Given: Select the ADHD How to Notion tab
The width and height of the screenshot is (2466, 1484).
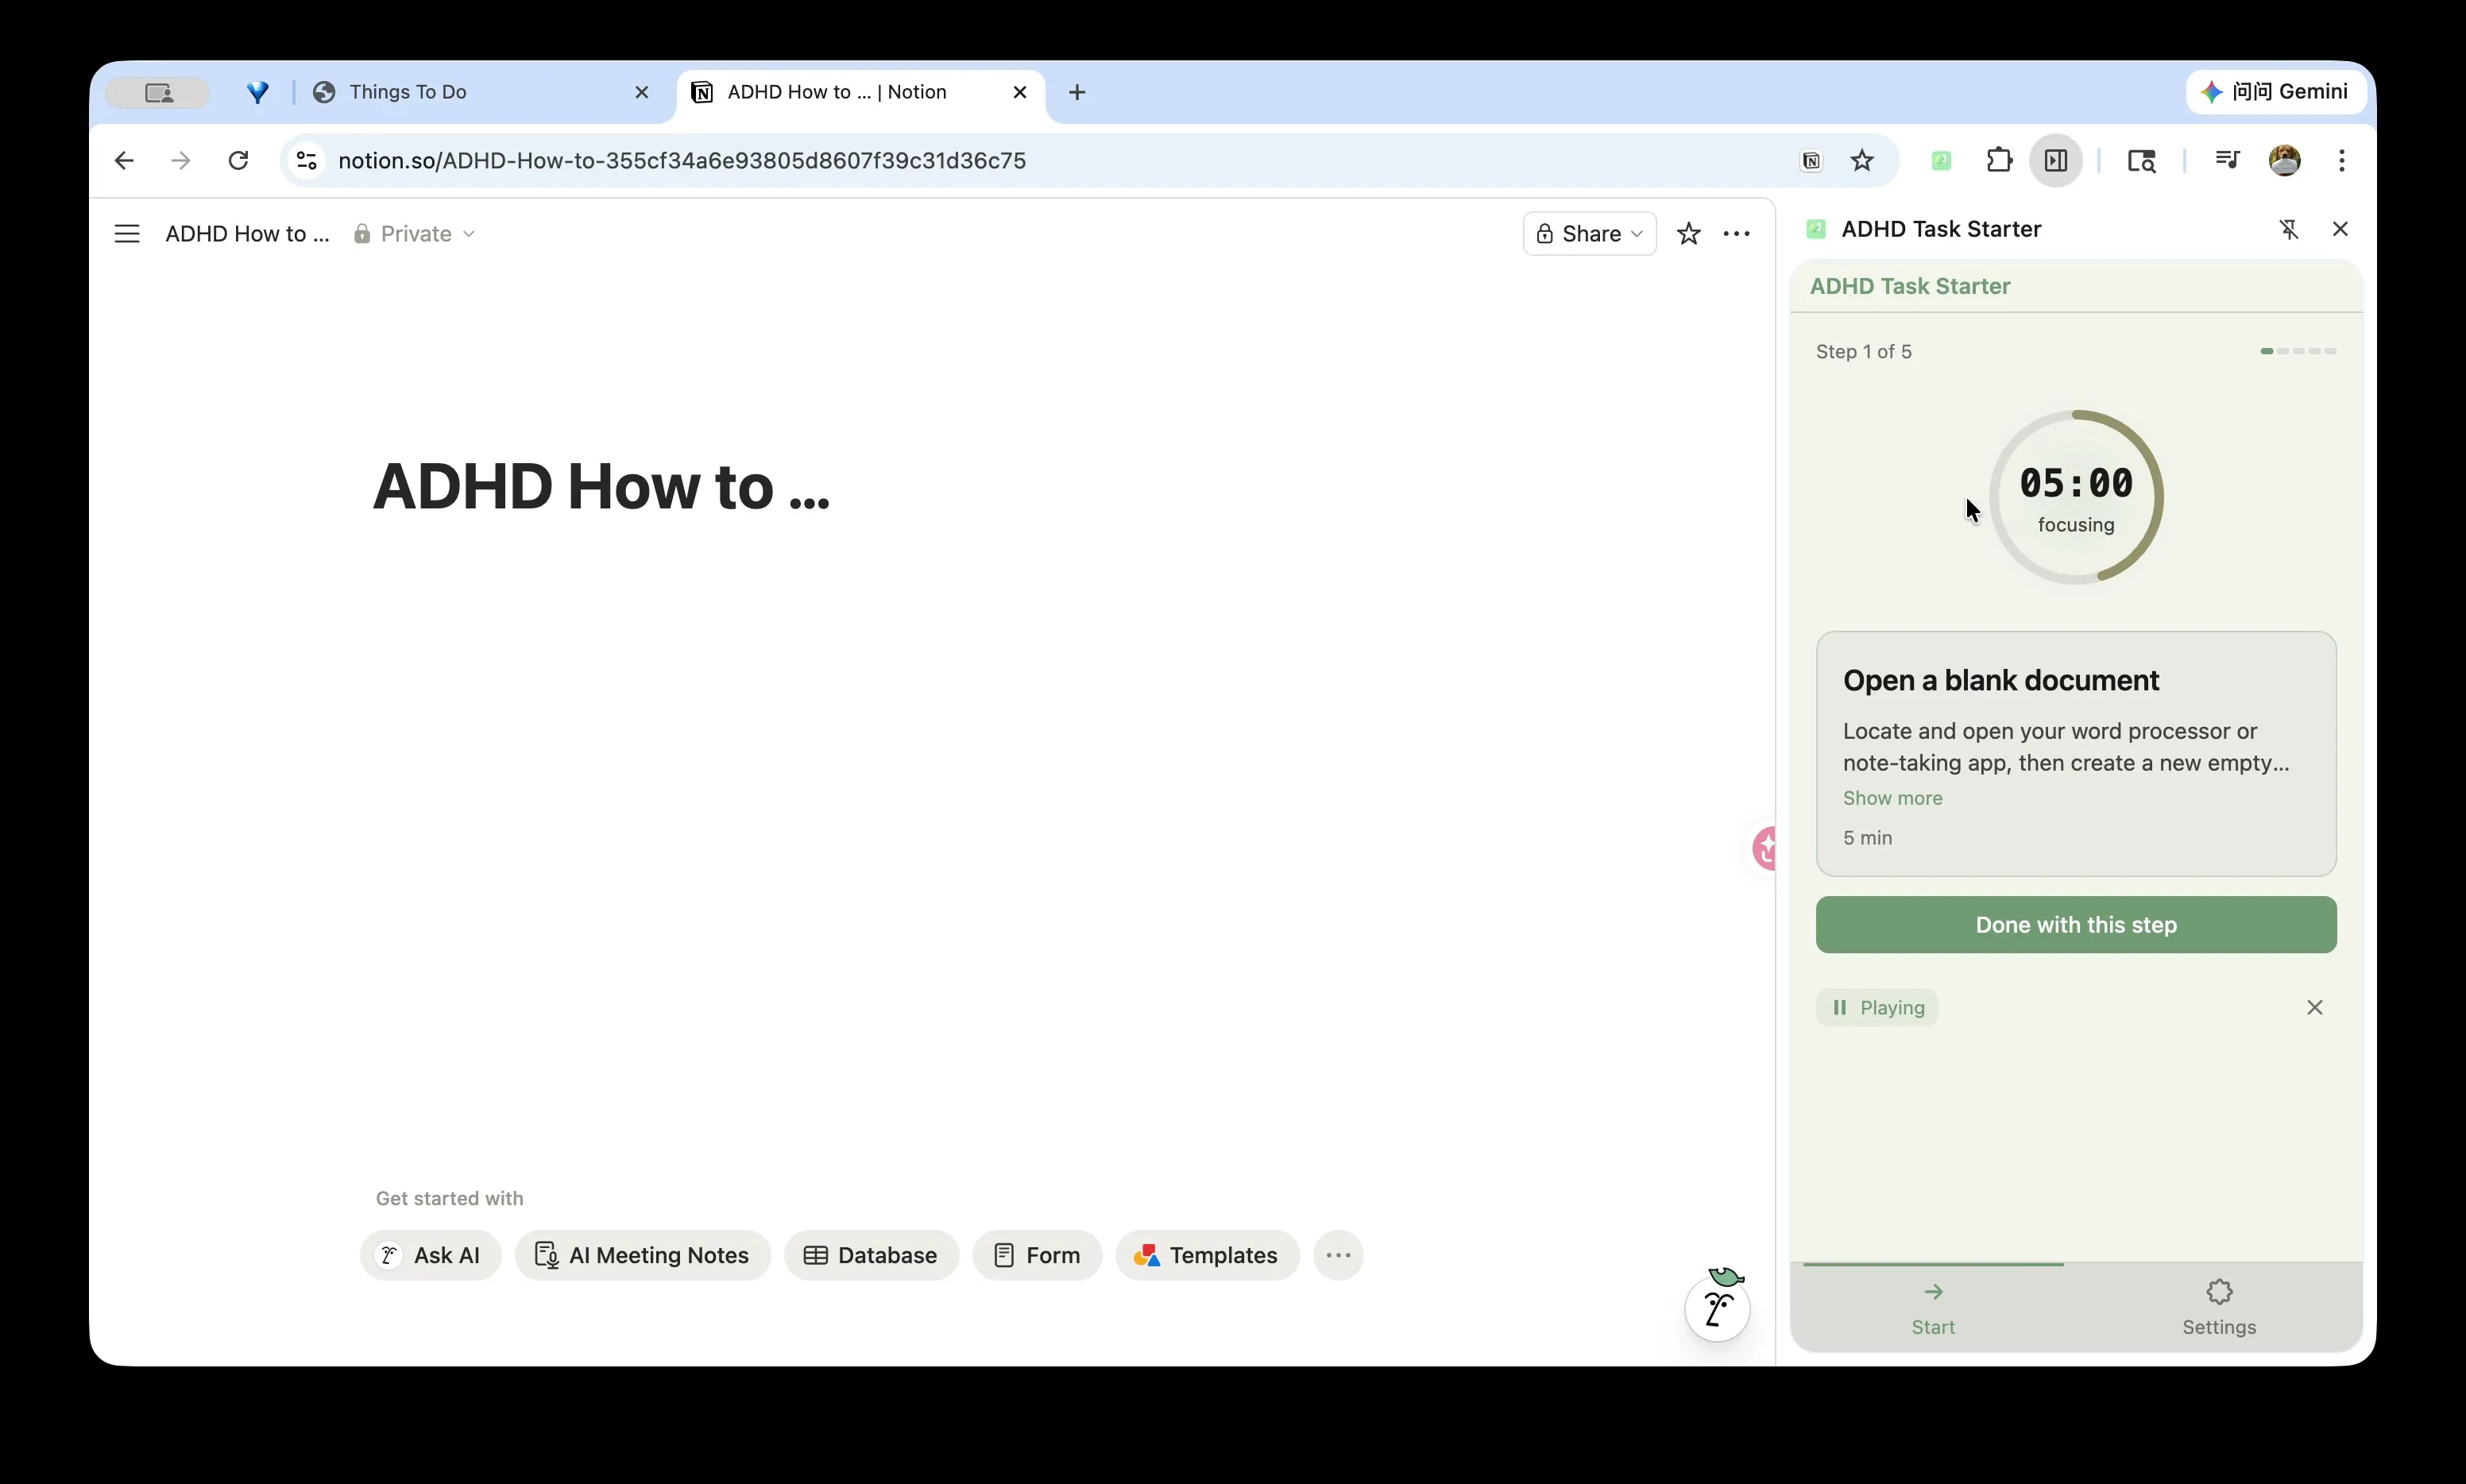Looking at the screenshot, I should tap(860, 93).
